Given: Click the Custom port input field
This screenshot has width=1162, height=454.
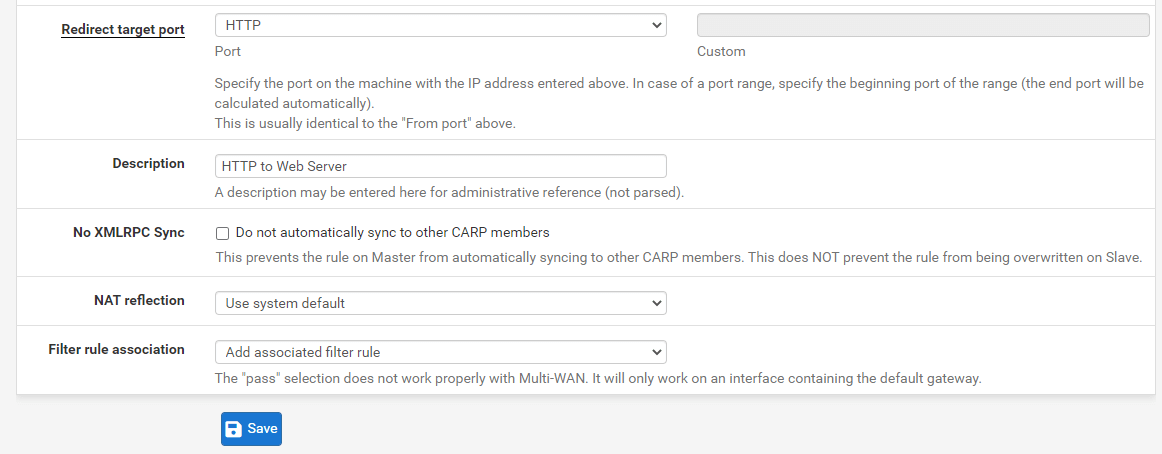Looking at the screenshot, I should (x=923, y=25).
